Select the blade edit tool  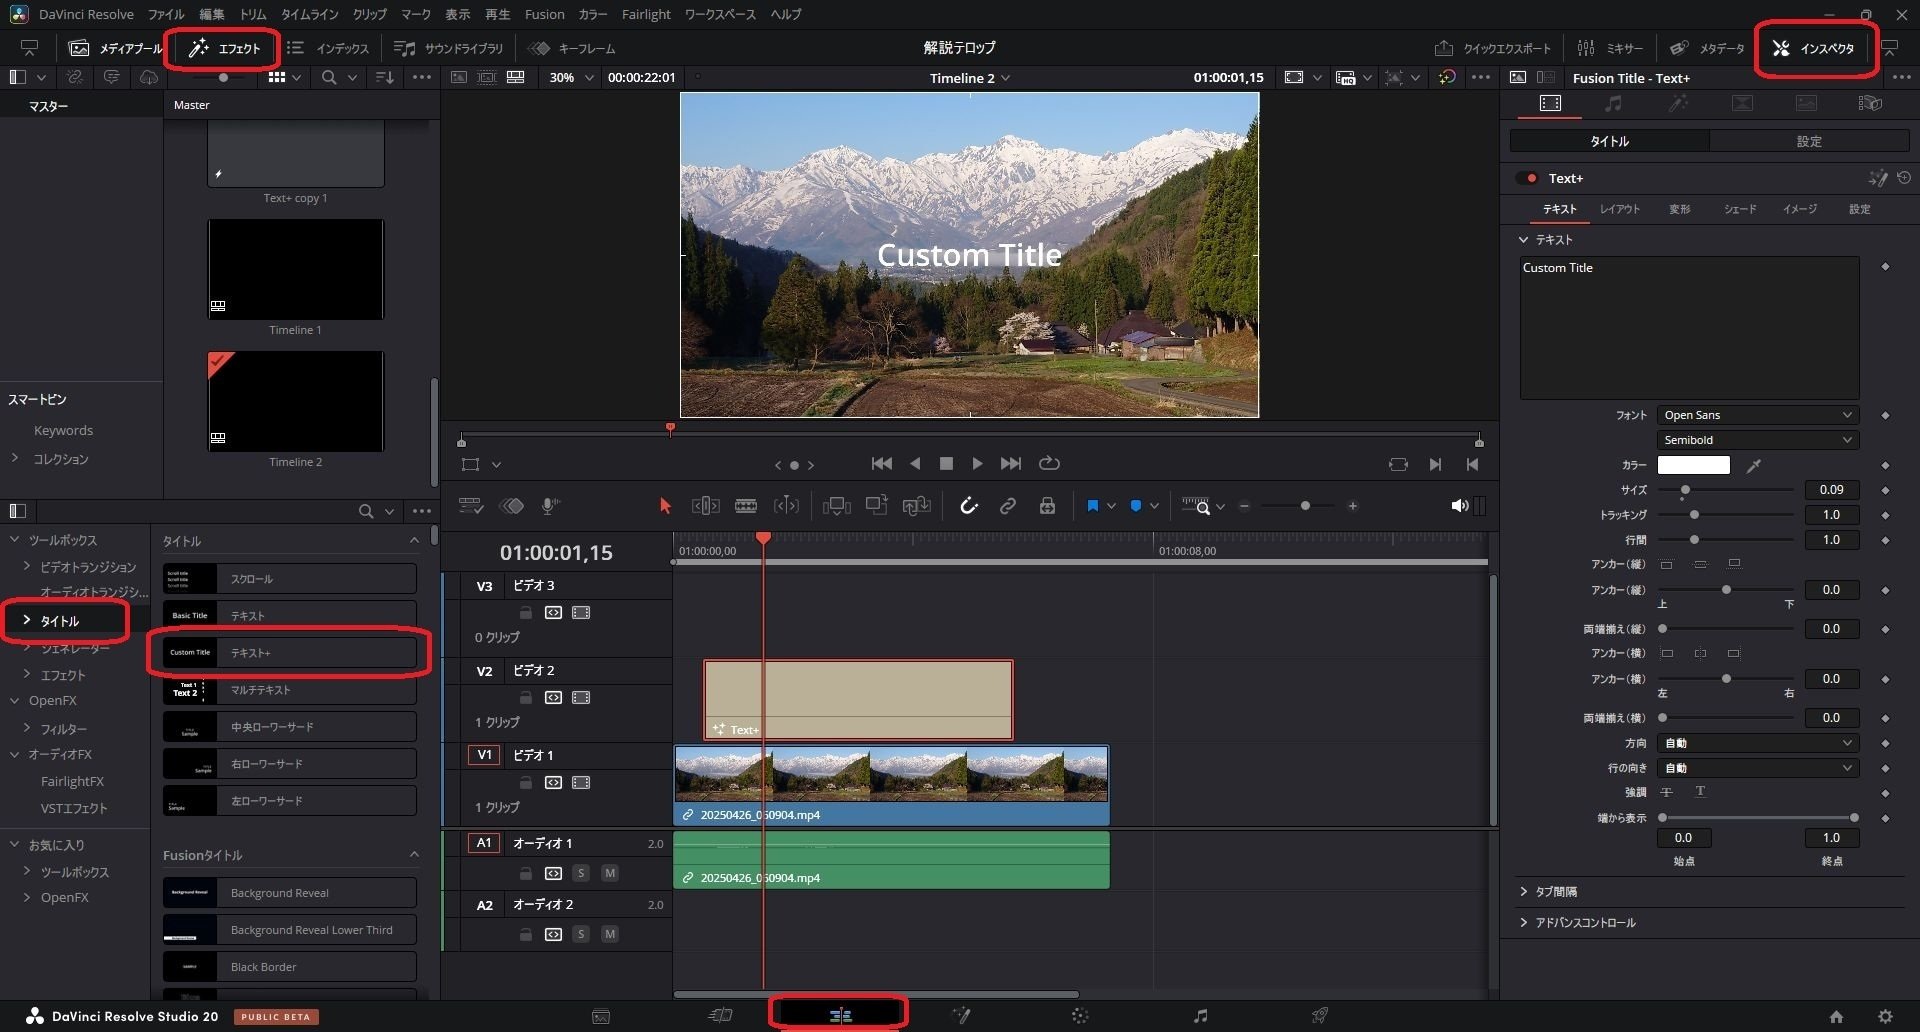746,506
